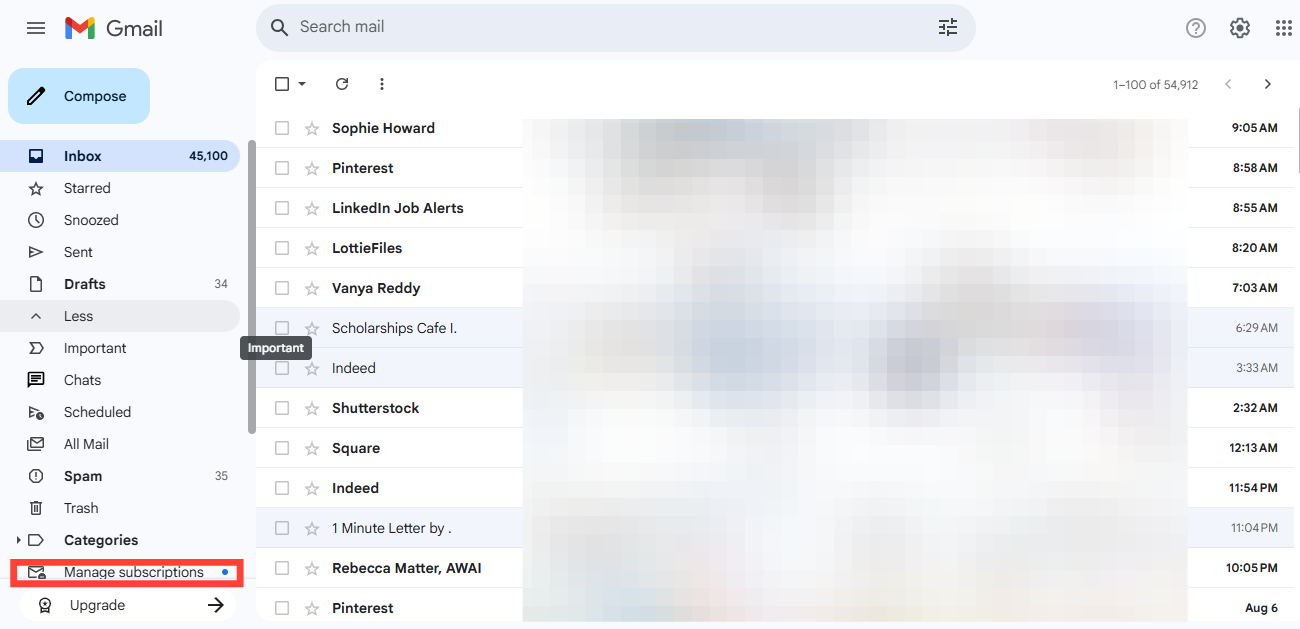Viewport: 1300px width, 629px height.
Task: Expand the Categories label group
Action: coord(18,540)
